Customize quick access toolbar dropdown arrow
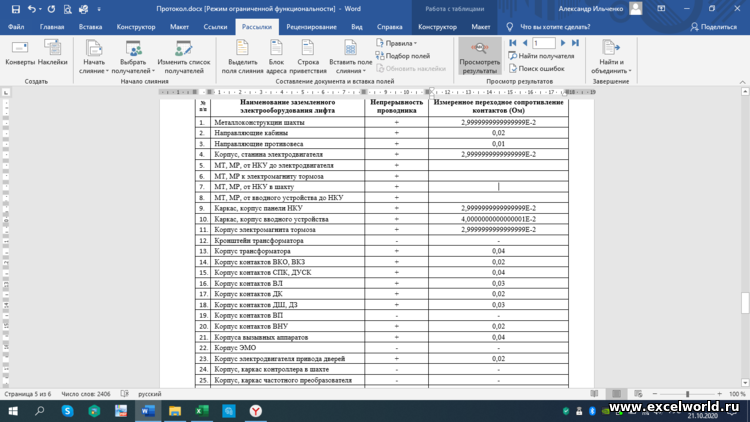750x422 pixels. [99, 9]
